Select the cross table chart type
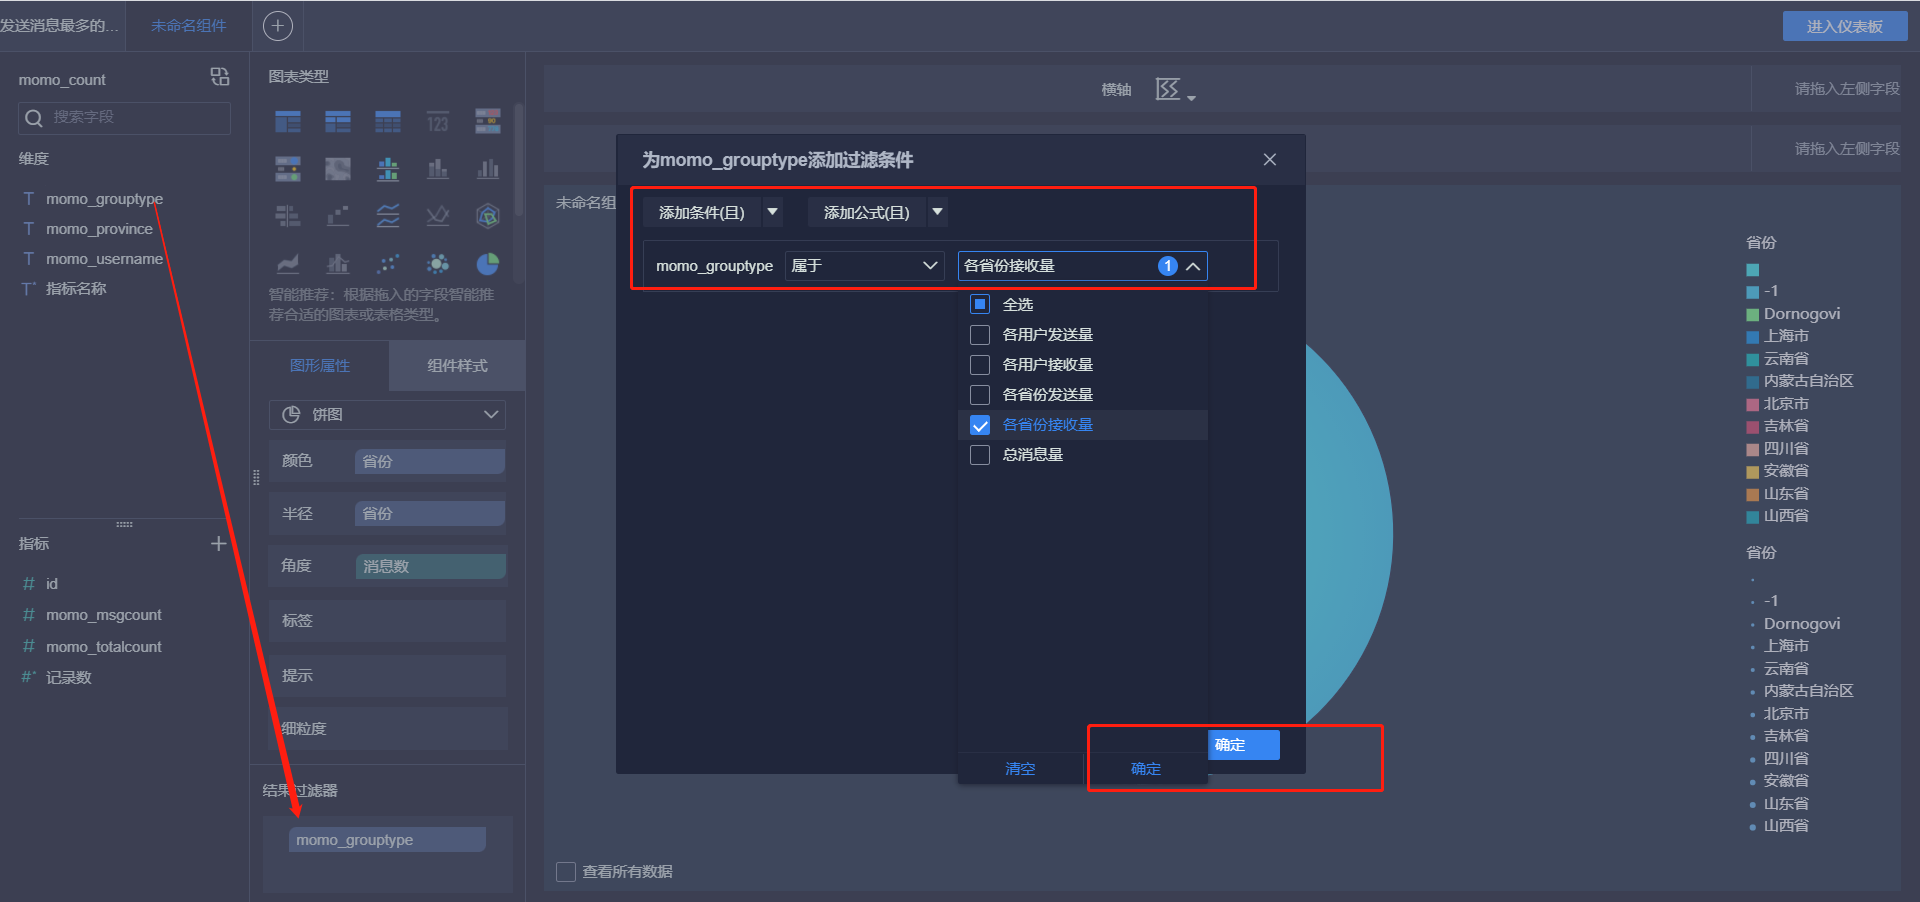 click(338, 122)
